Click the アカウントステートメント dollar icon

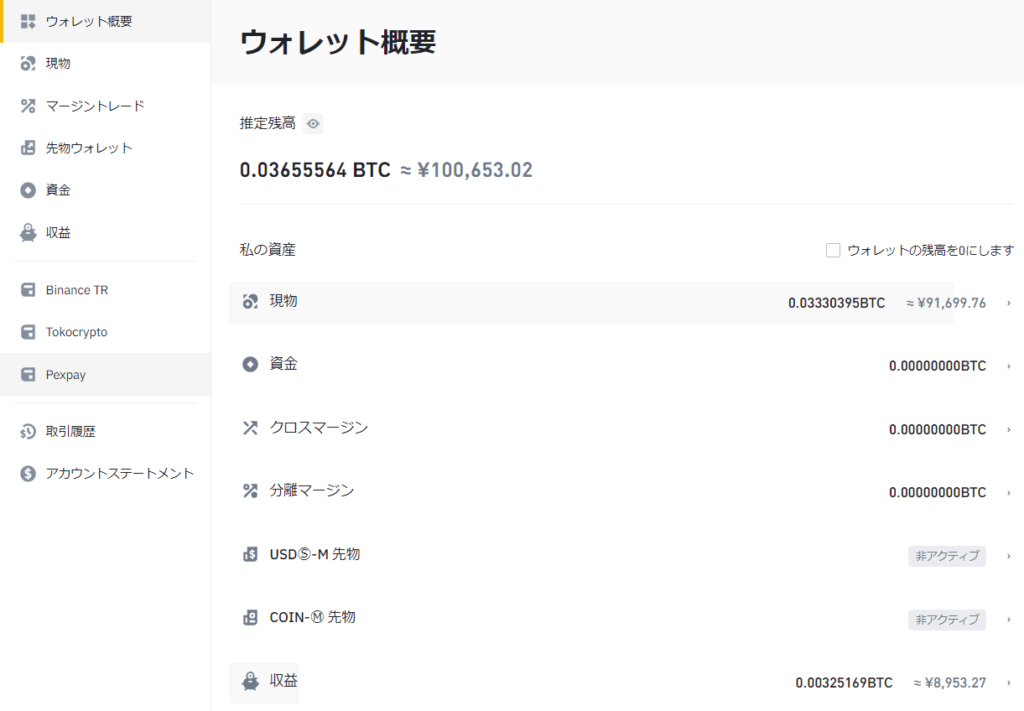tap(28, 474)
